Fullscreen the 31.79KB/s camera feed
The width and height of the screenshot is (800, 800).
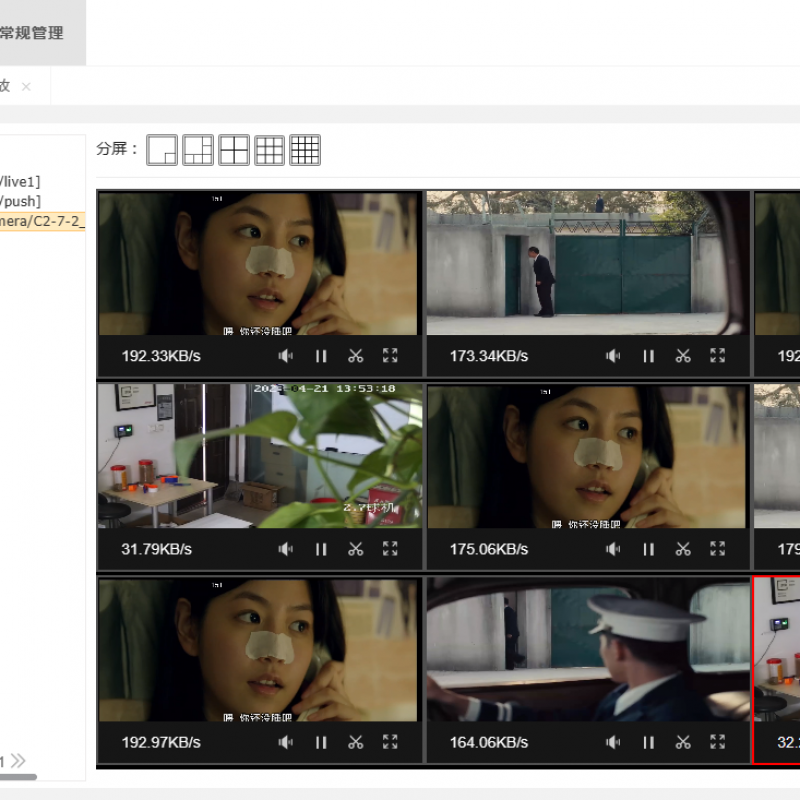[390, 549]
